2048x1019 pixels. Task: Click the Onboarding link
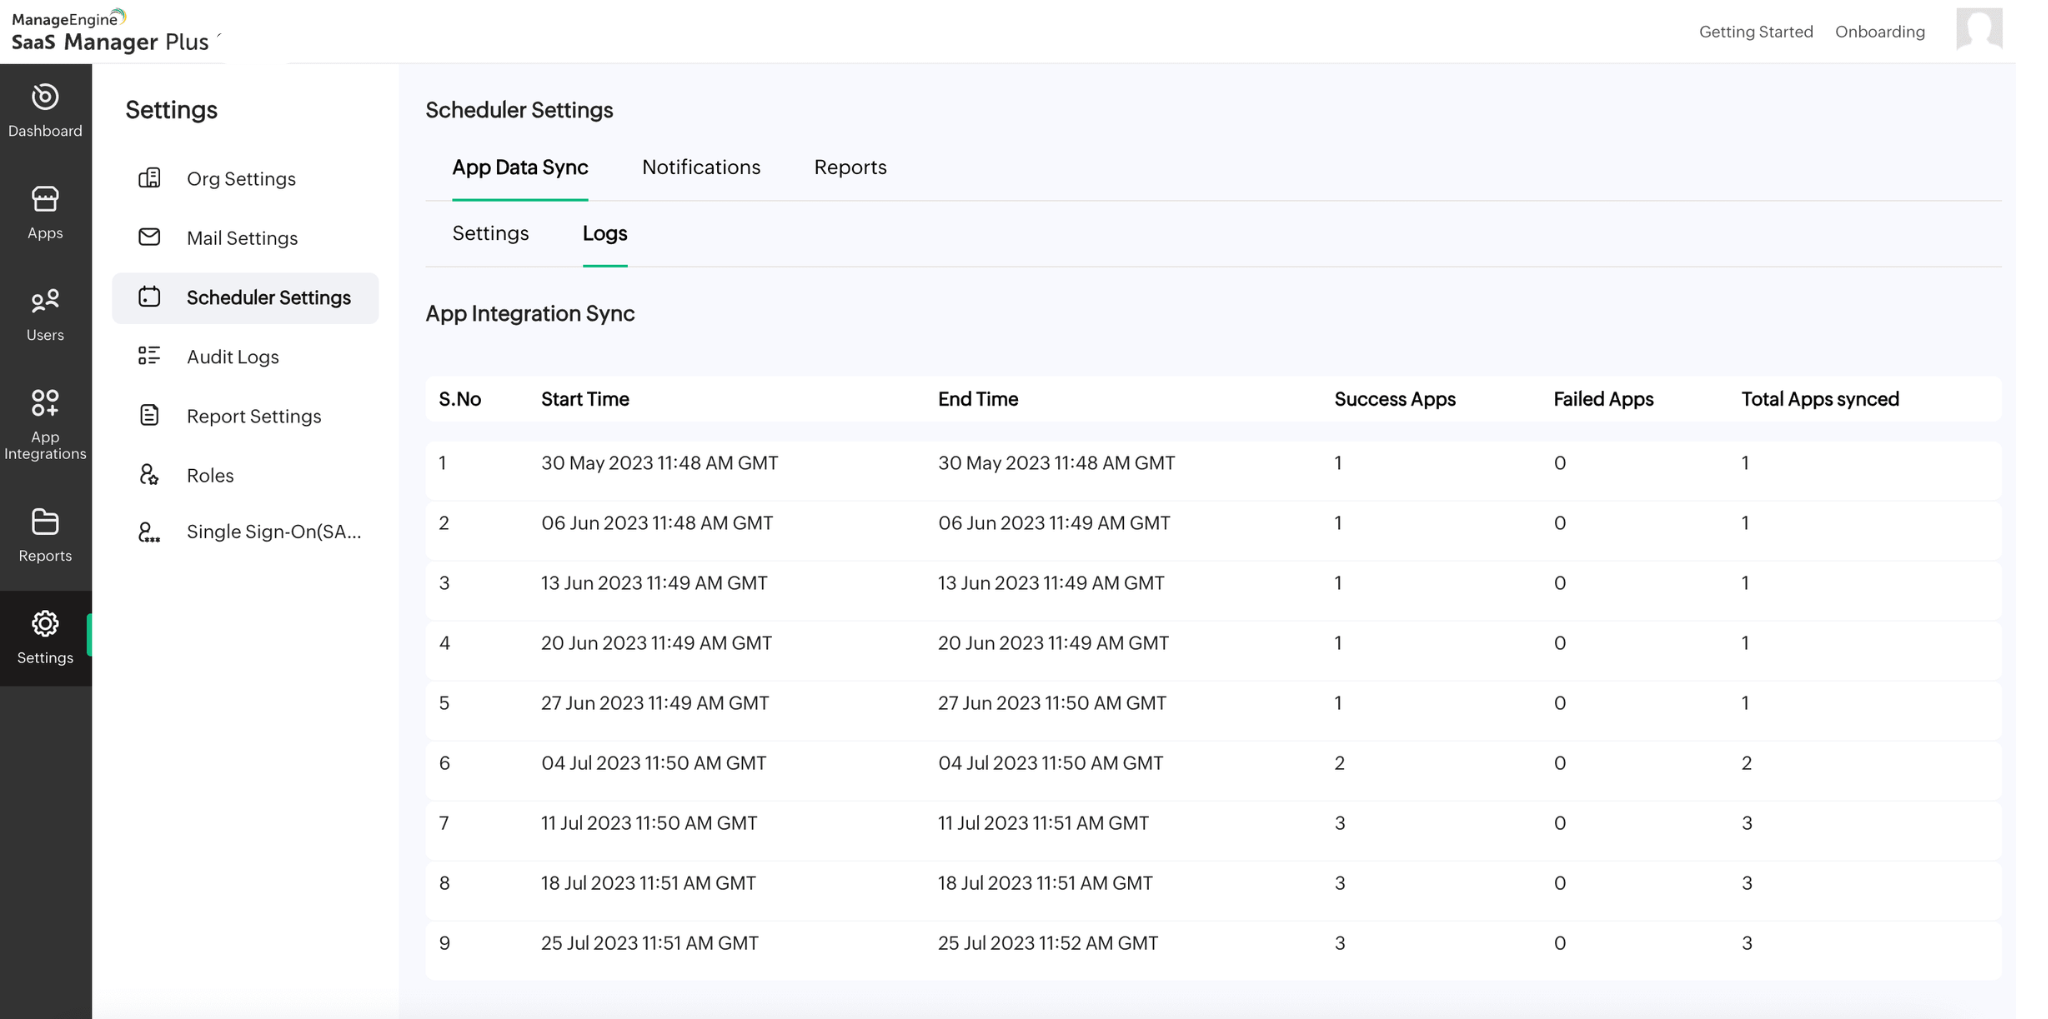tap(1879, 32)
